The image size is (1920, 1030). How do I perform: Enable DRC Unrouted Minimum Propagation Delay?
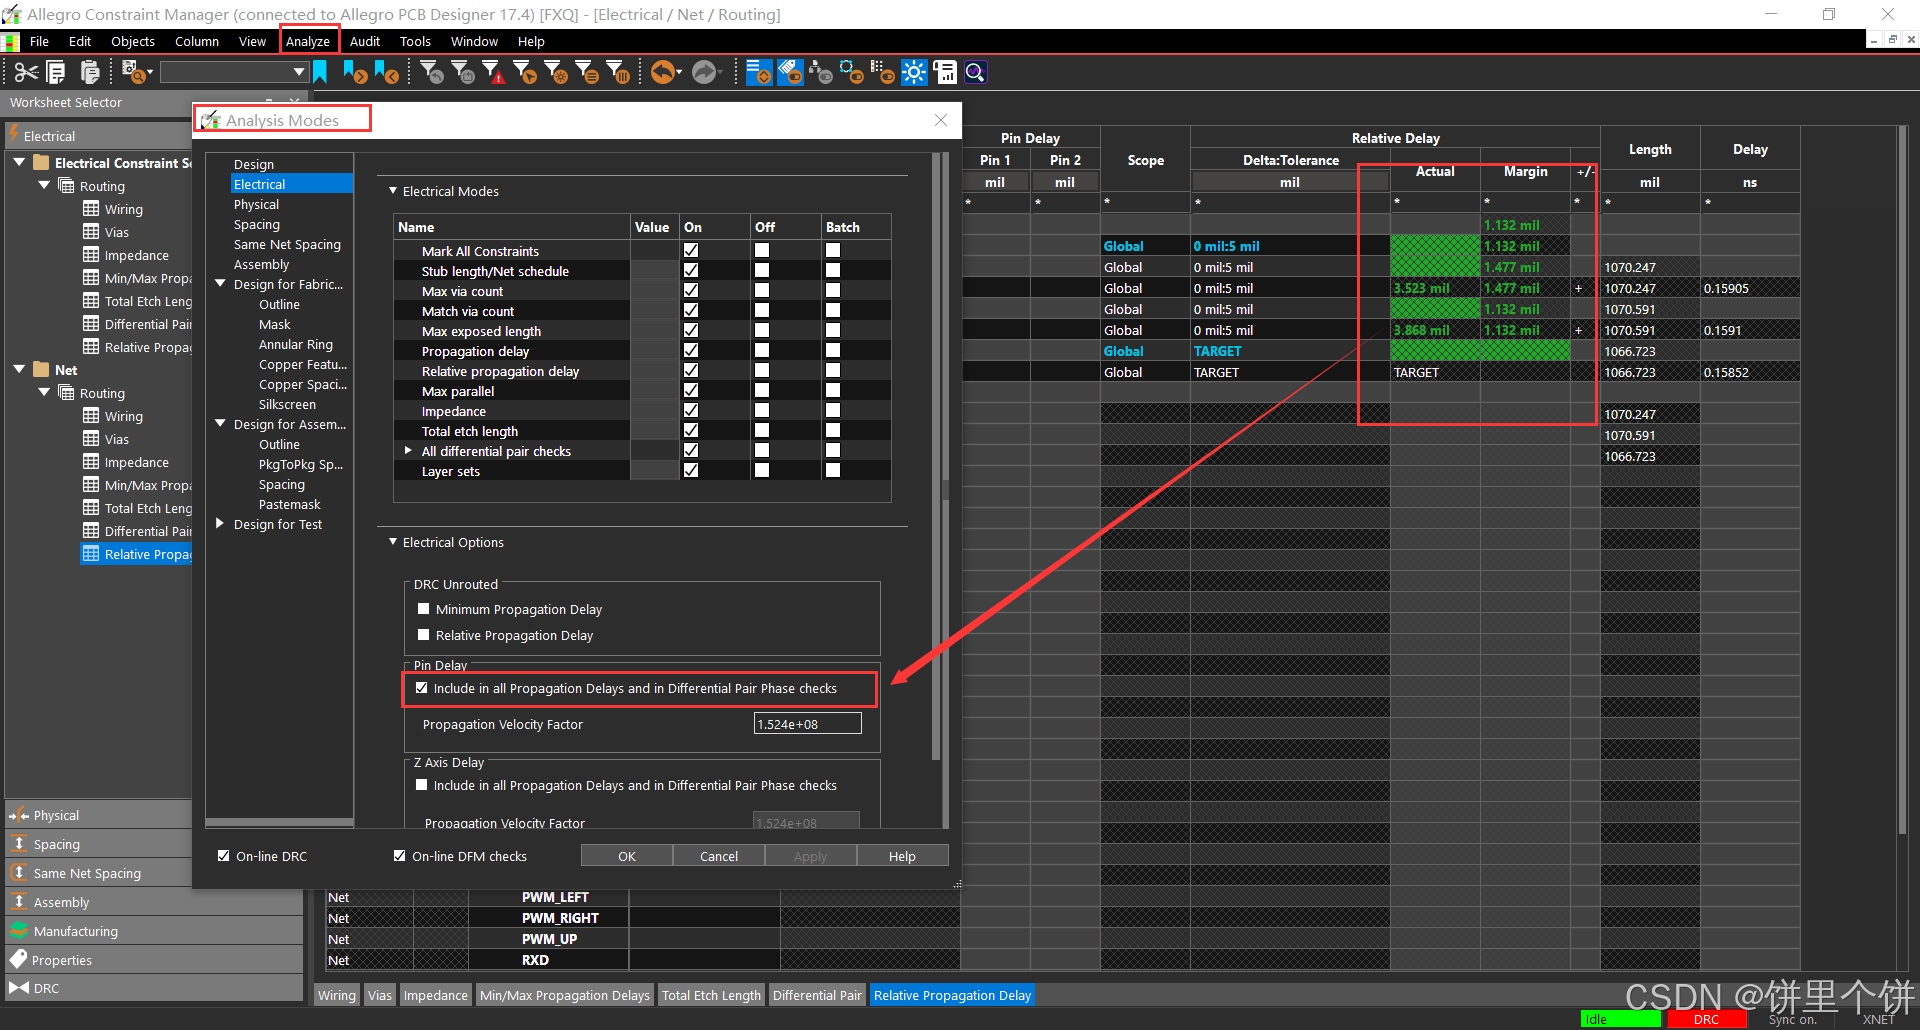[x=423, y=609]
